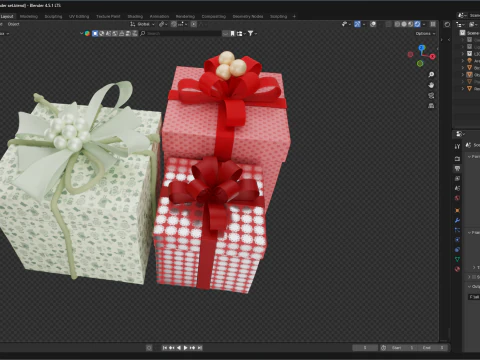Image resolution: width=480 pixels, height=360 pixels.
Task: Jump to the timeline end frame
Action: pos(200,348)
